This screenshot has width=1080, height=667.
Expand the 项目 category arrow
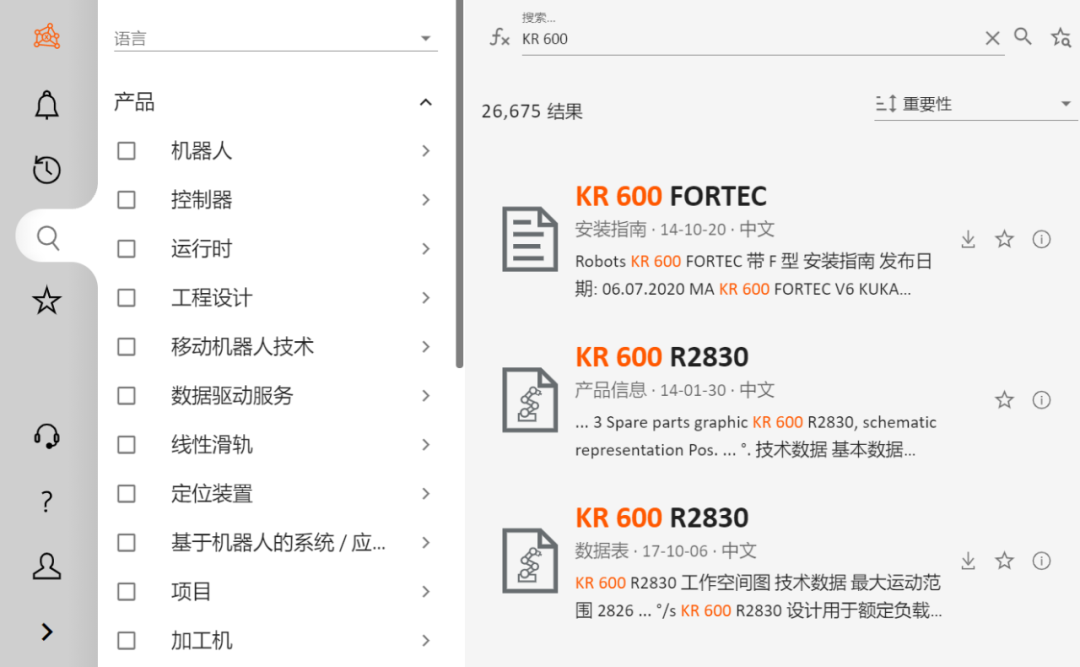(426, 591)
